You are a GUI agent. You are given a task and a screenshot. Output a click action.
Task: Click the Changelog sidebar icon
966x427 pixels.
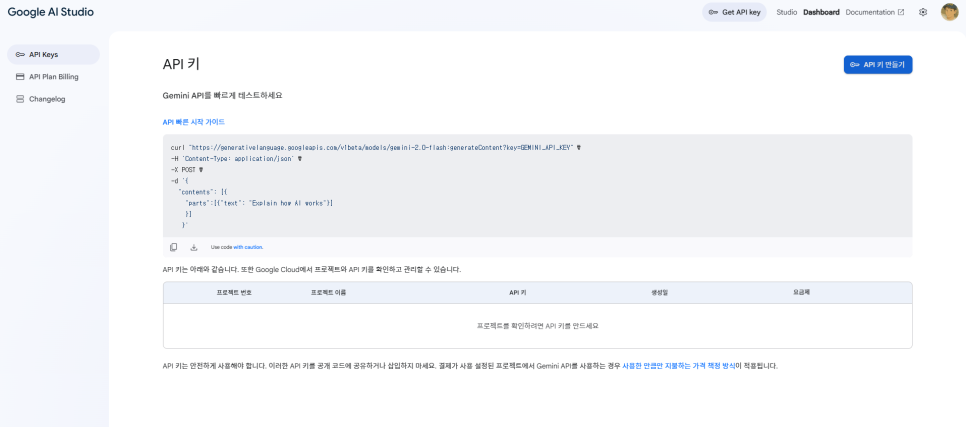click(20, 99)
